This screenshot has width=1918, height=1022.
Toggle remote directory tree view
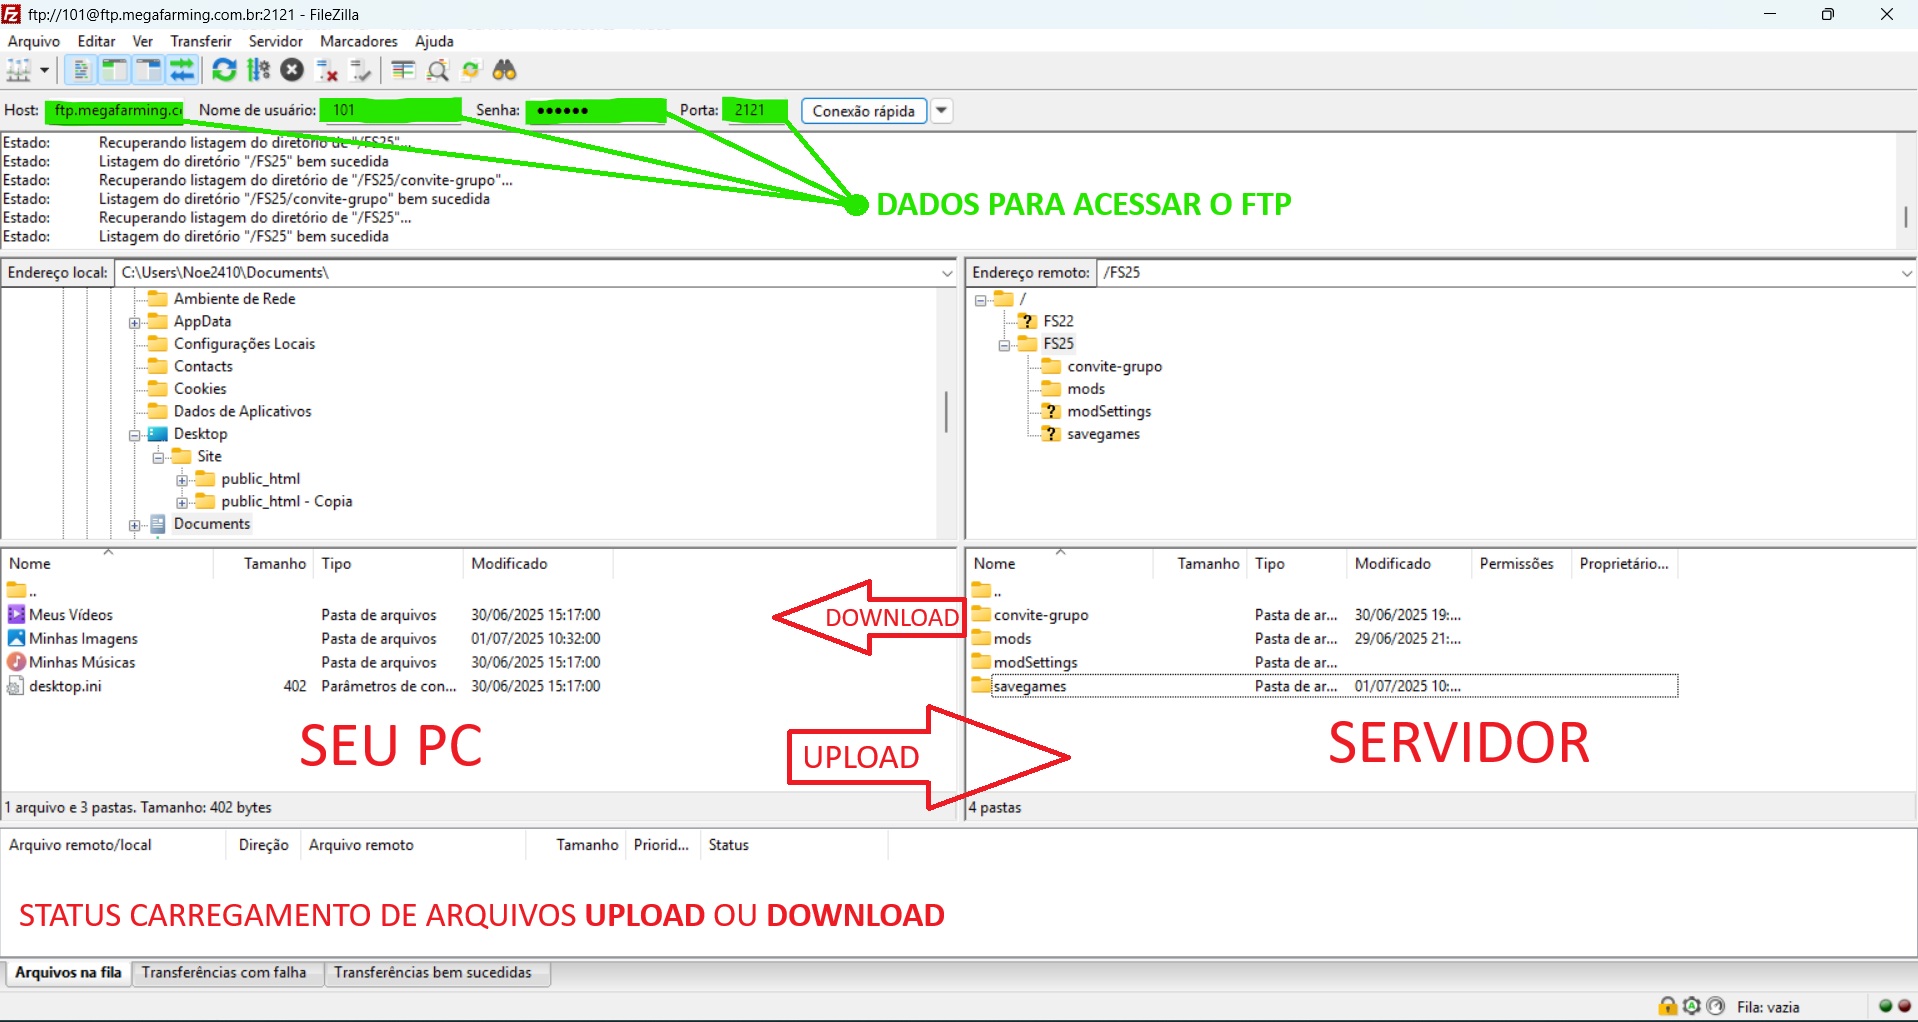[149, 70]
